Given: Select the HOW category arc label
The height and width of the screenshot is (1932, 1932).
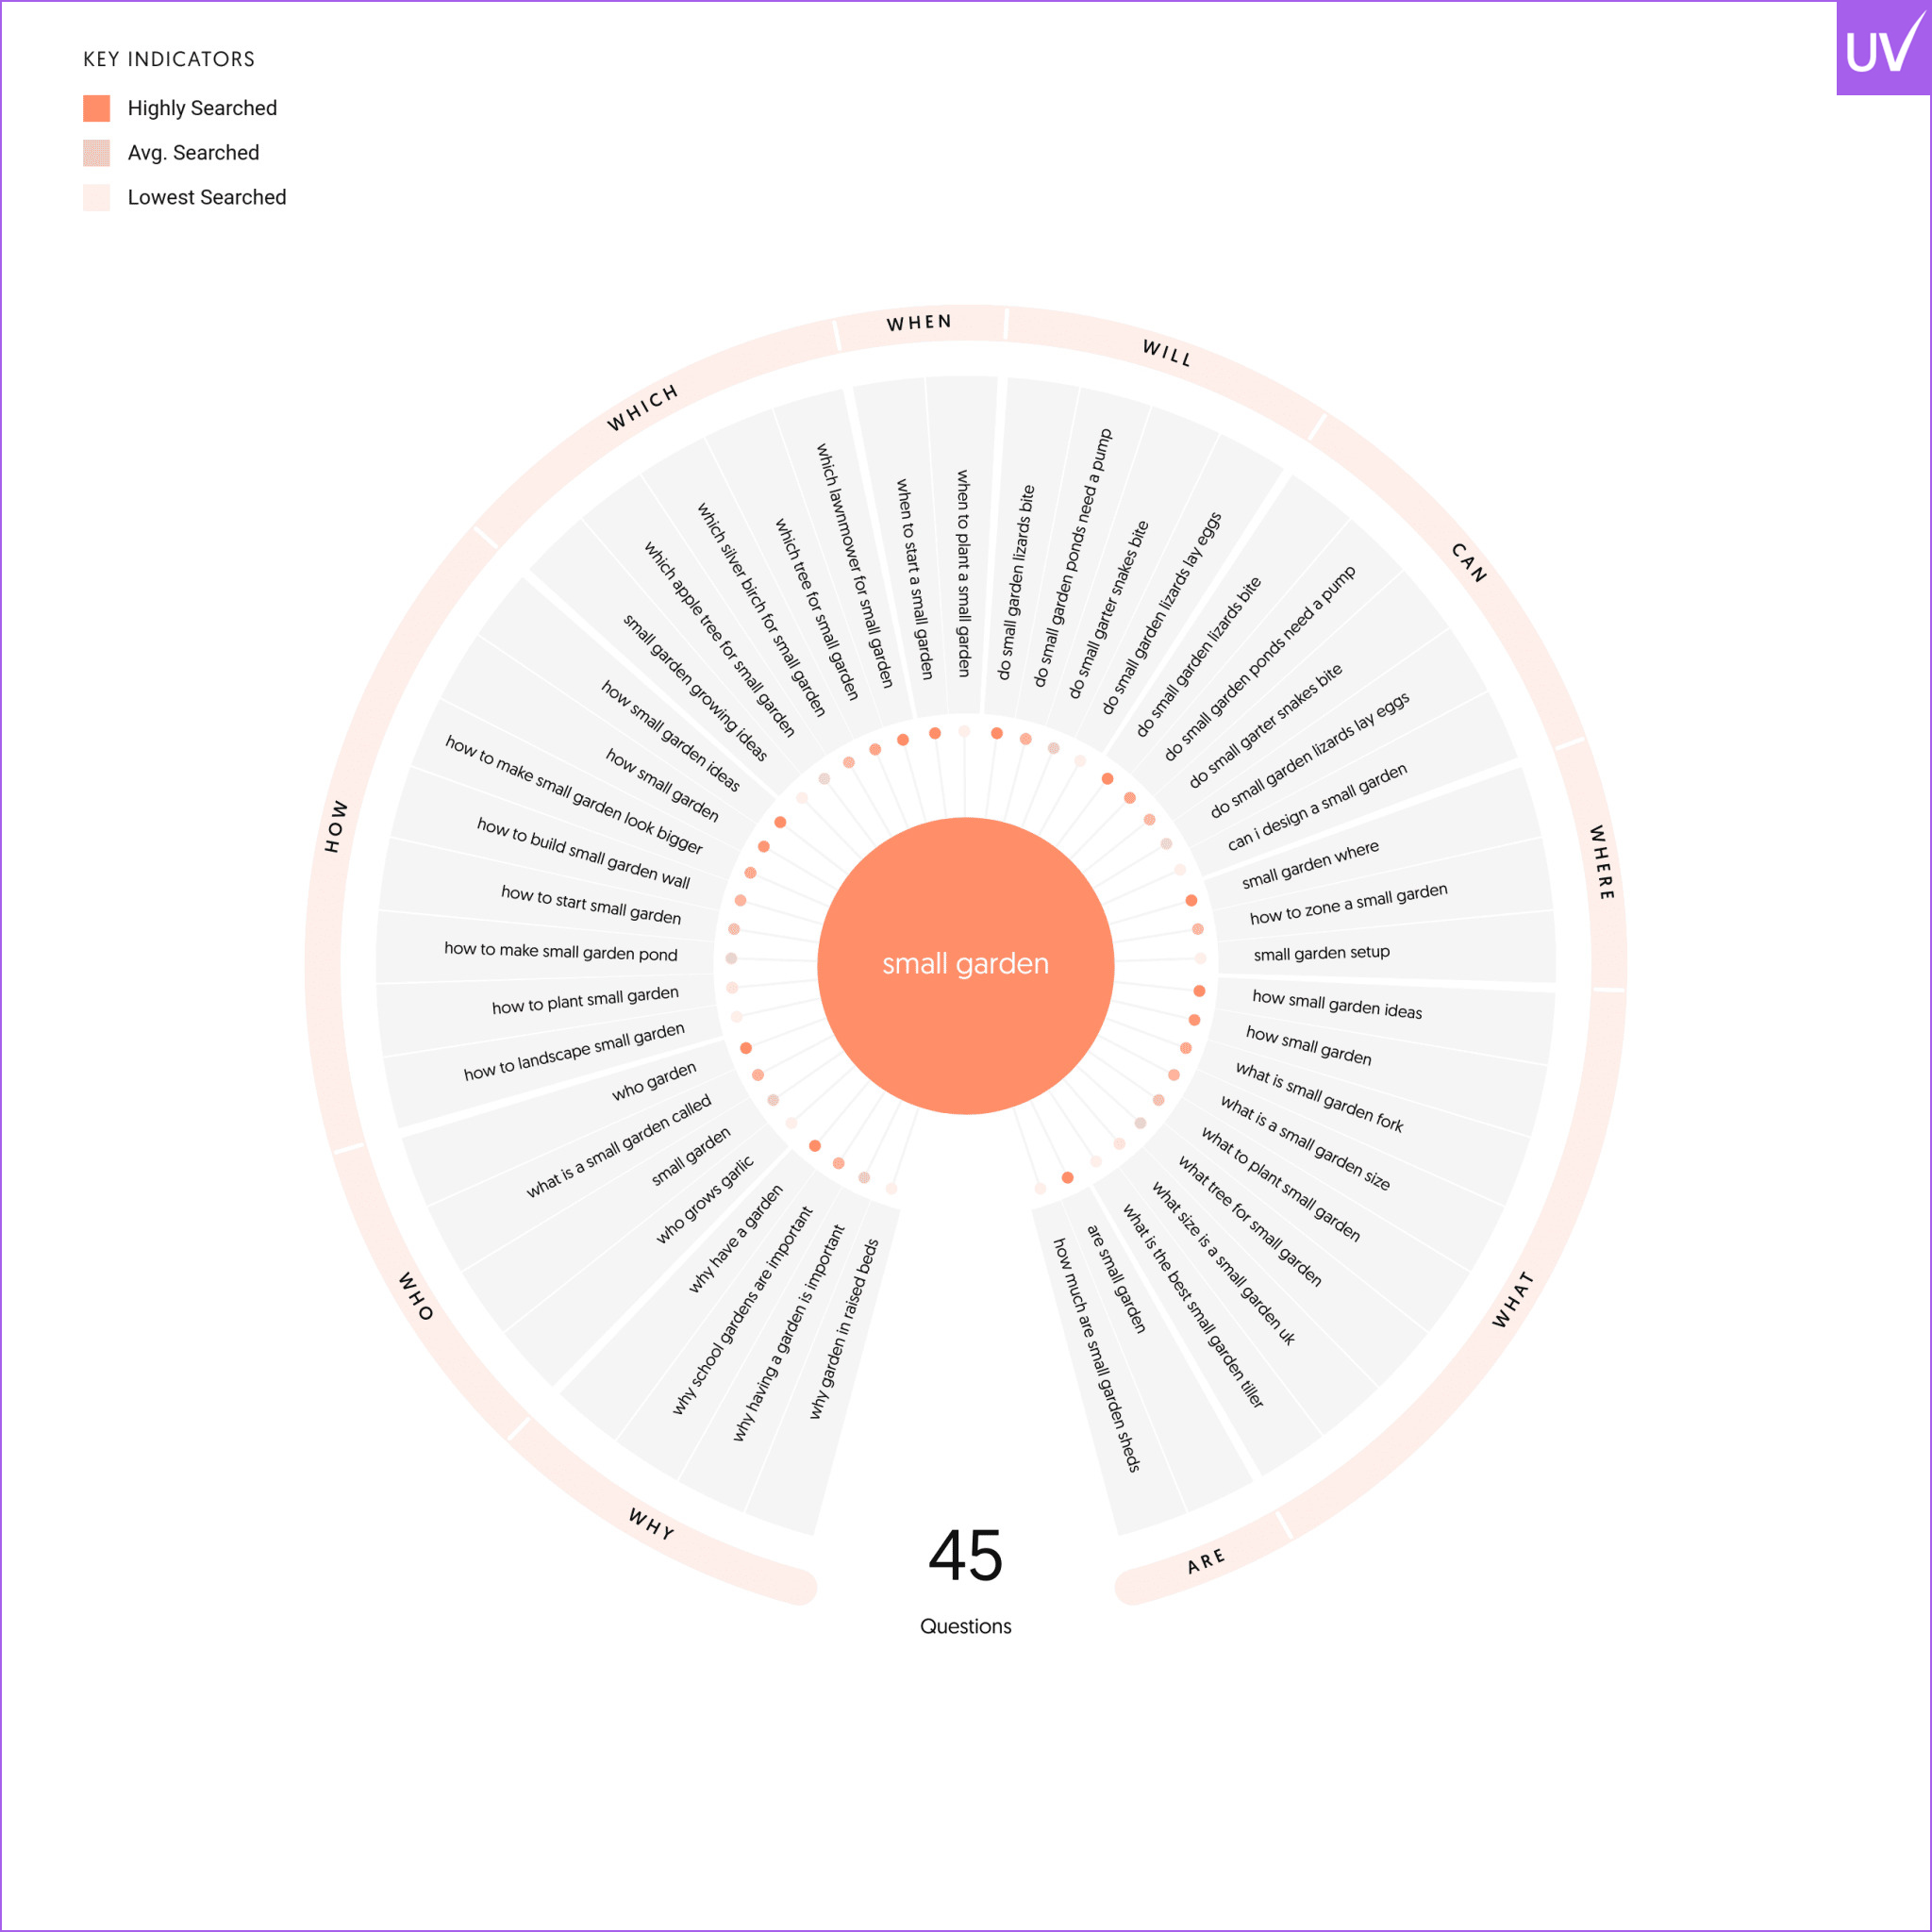Looking at the screenshot, I should (x=336, y=826).
